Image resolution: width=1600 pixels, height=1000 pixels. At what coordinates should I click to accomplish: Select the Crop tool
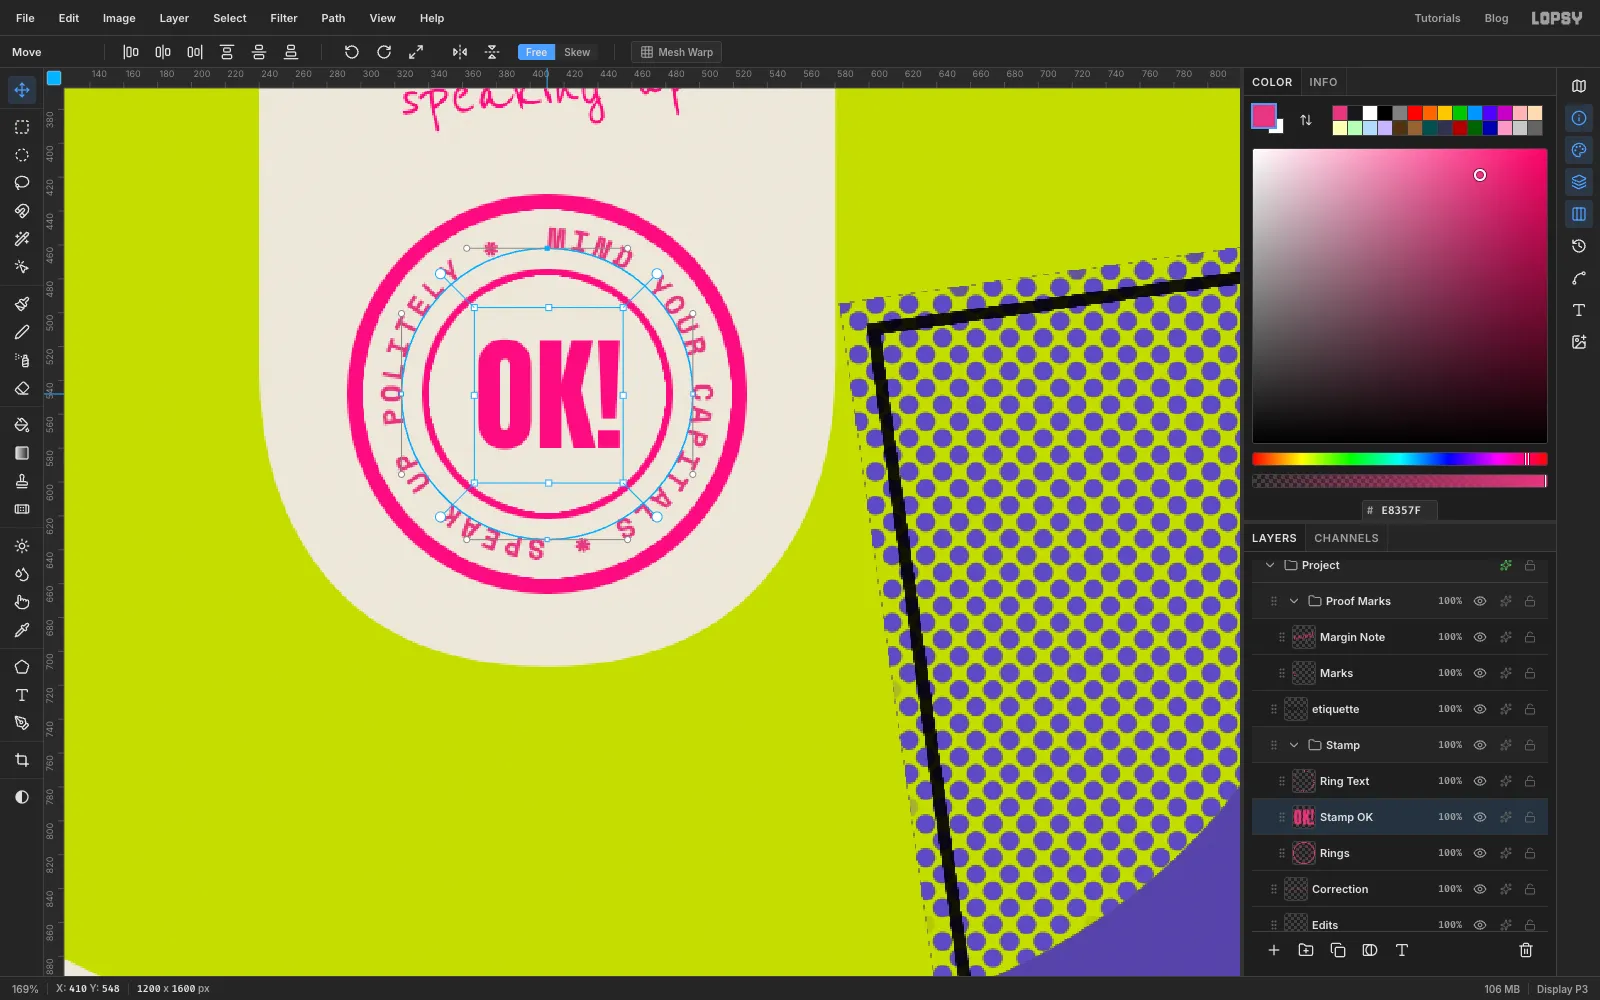pos(22,760)
